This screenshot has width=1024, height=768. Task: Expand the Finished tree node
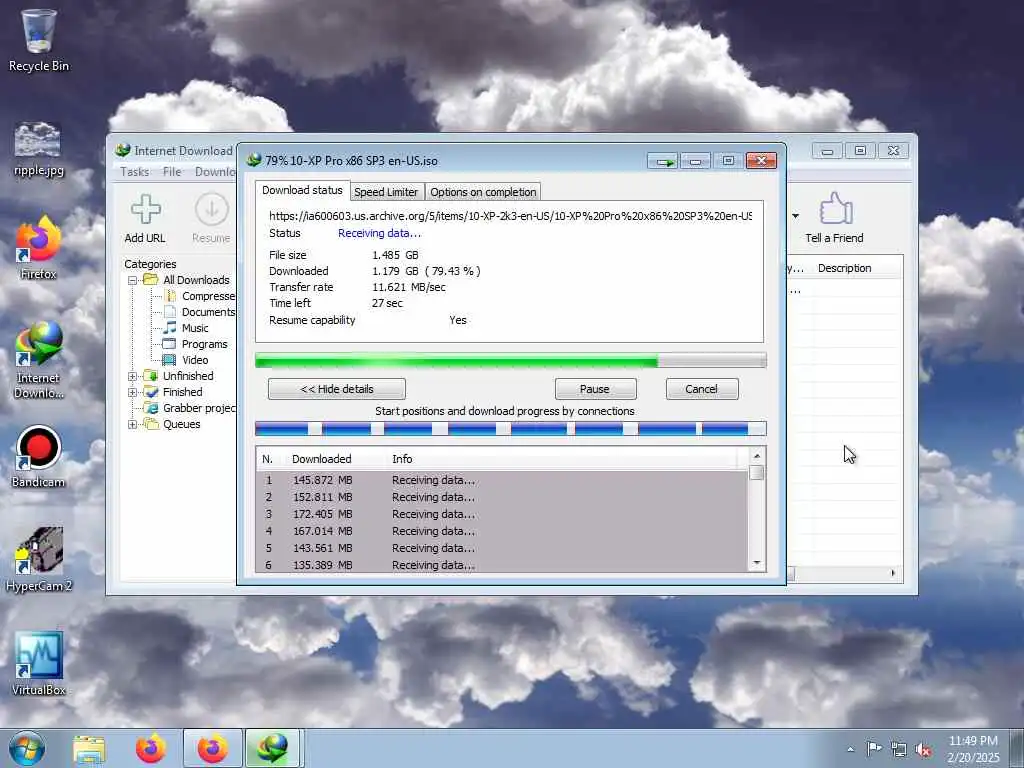(133, 392)
